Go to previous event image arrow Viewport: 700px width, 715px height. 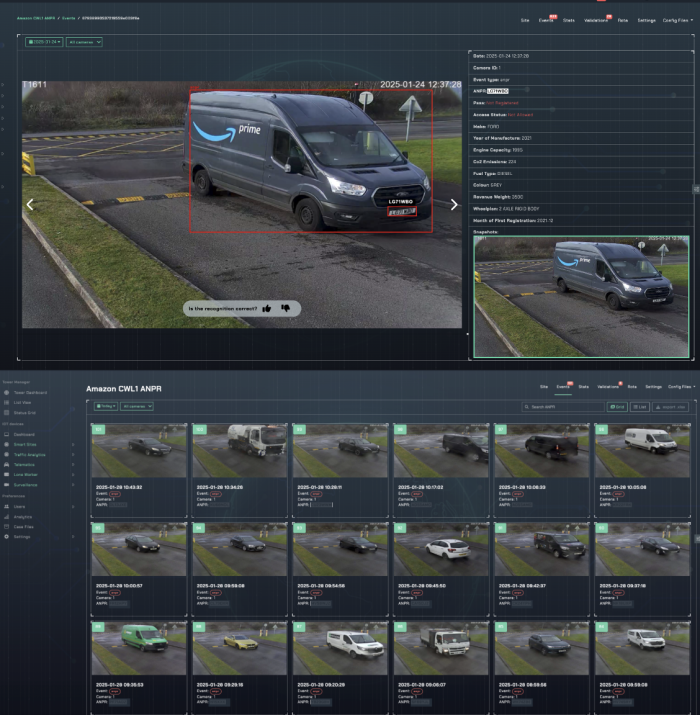(30, 205)
